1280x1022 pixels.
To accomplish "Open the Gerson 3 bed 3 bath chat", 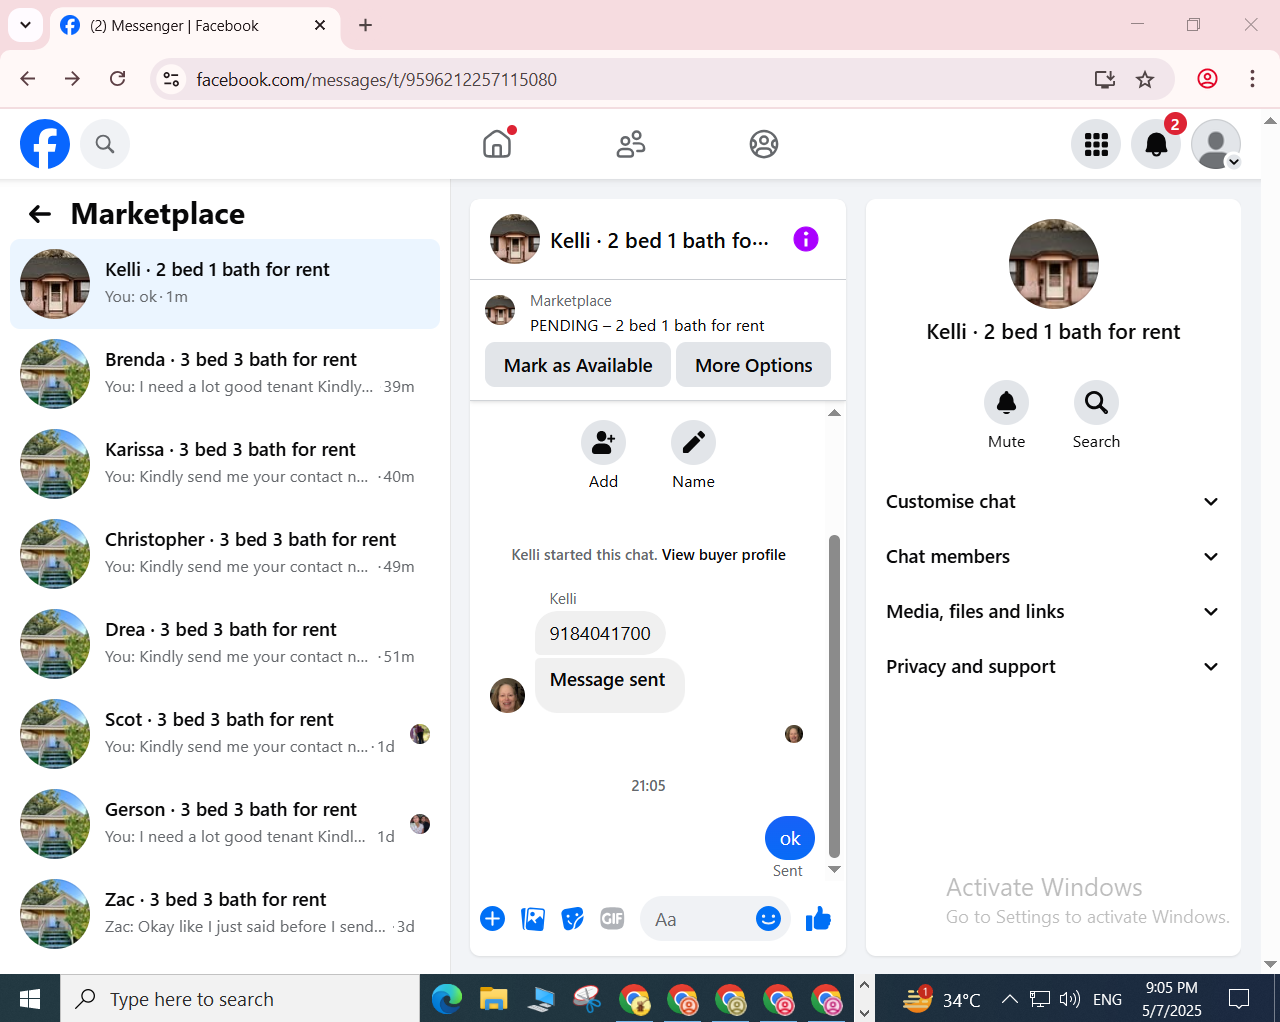I will pos(225,824).
